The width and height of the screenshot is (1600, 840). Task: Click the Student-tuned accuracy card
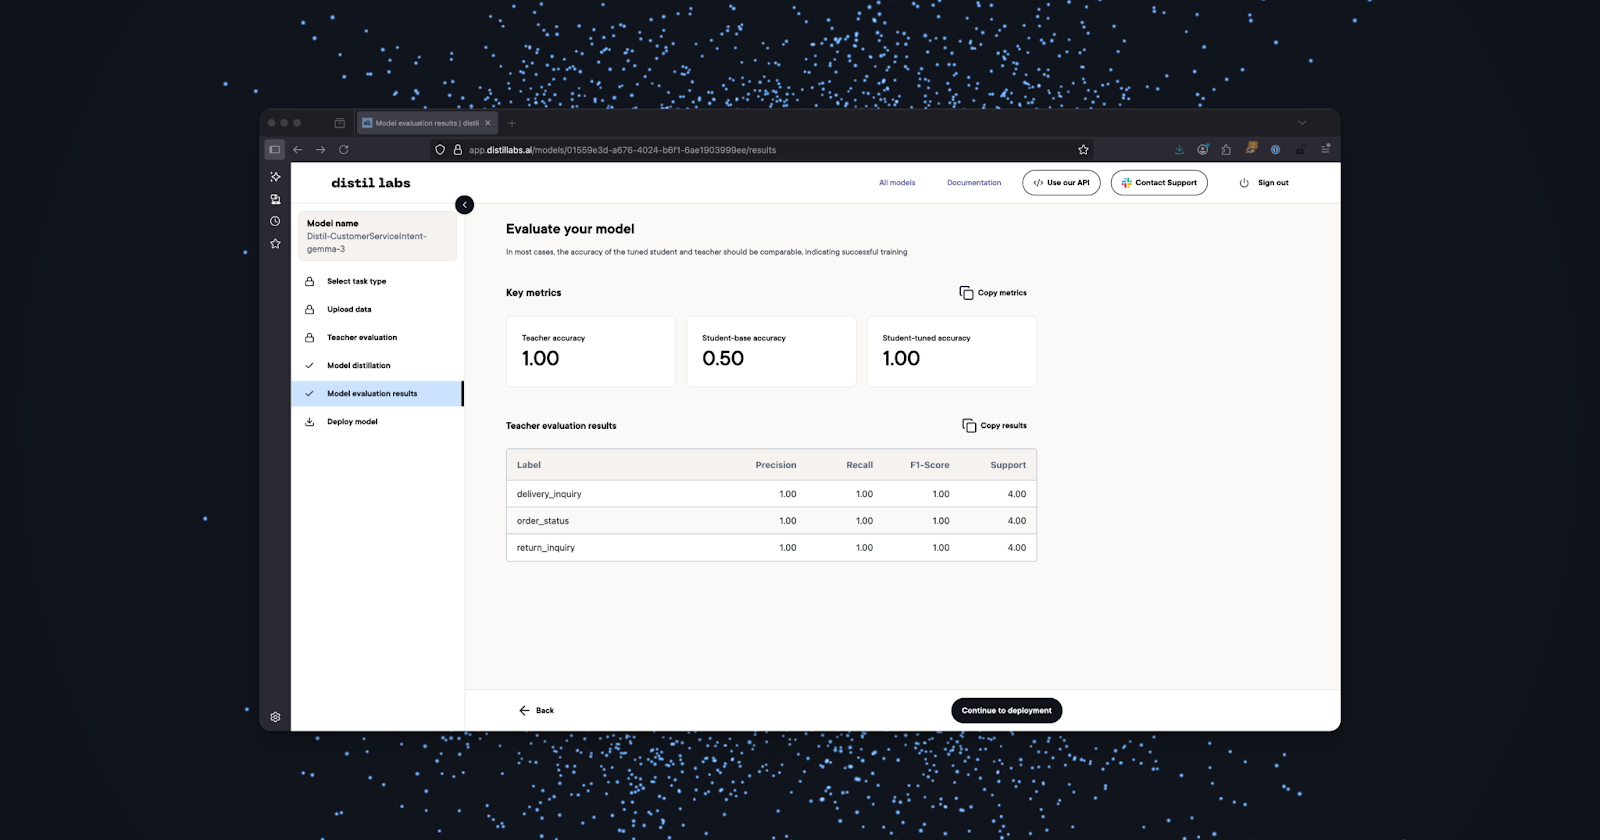click(952, 352)
